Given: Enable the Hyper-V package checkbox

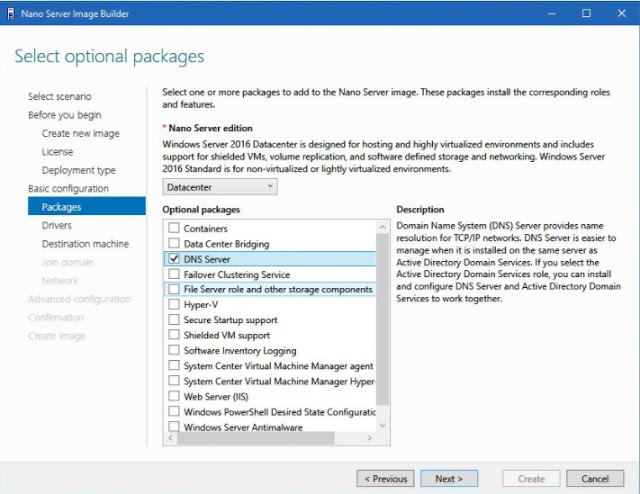Looking at the screenshot, I should 174,305.
